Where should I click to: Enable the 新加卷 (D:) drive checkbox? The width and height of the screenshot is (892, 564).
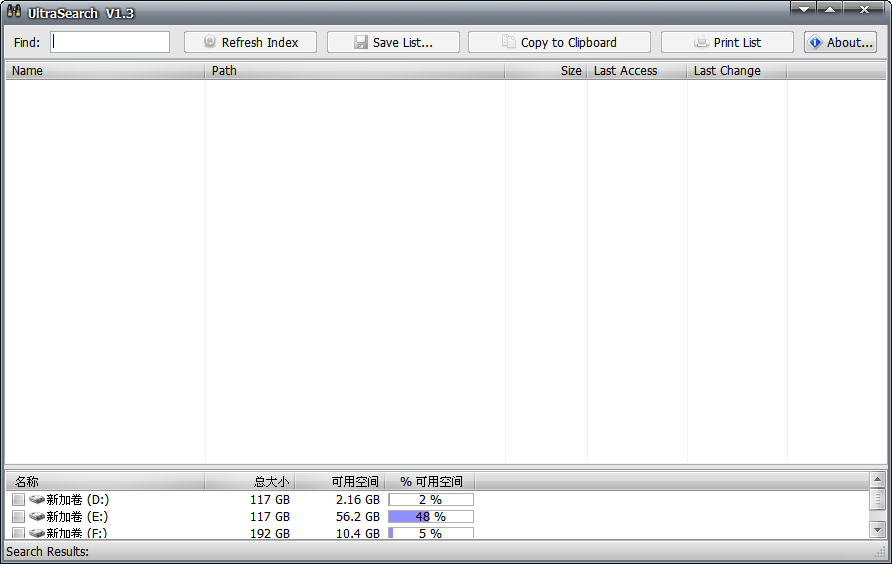coord(19,500)
